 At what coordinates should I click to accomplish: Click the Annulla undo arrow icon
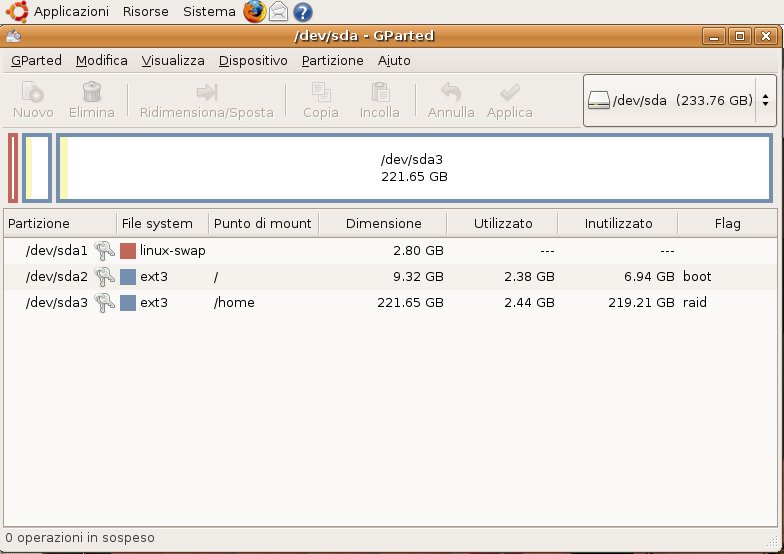pyautogui.click(x=451, y=92)
